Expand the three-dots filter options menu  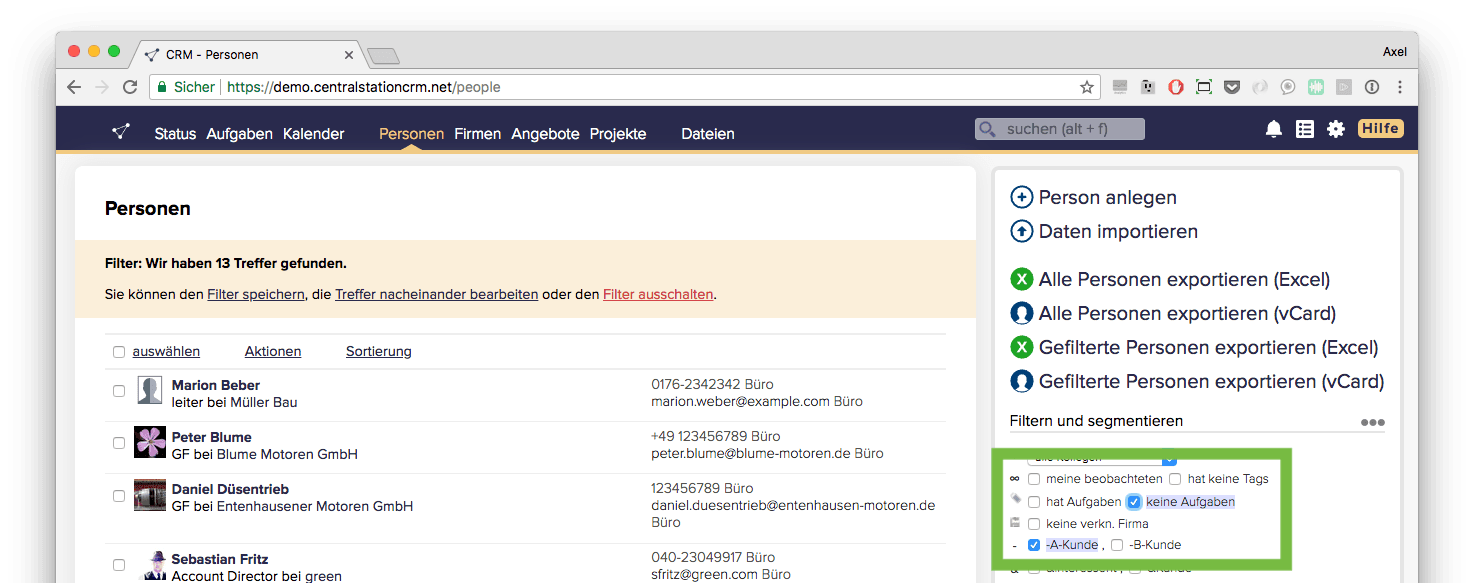[1372, 422]
